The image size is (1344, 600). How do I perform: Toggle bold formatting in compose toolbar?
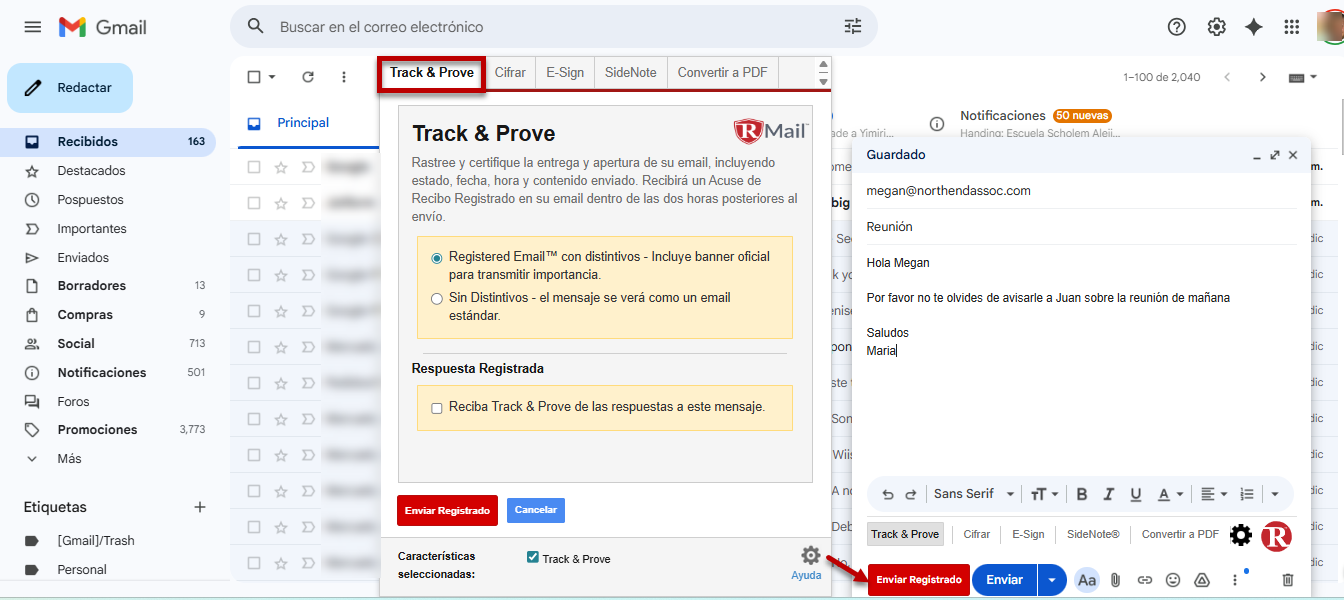pyautogui.click(x=1081, y=494)
